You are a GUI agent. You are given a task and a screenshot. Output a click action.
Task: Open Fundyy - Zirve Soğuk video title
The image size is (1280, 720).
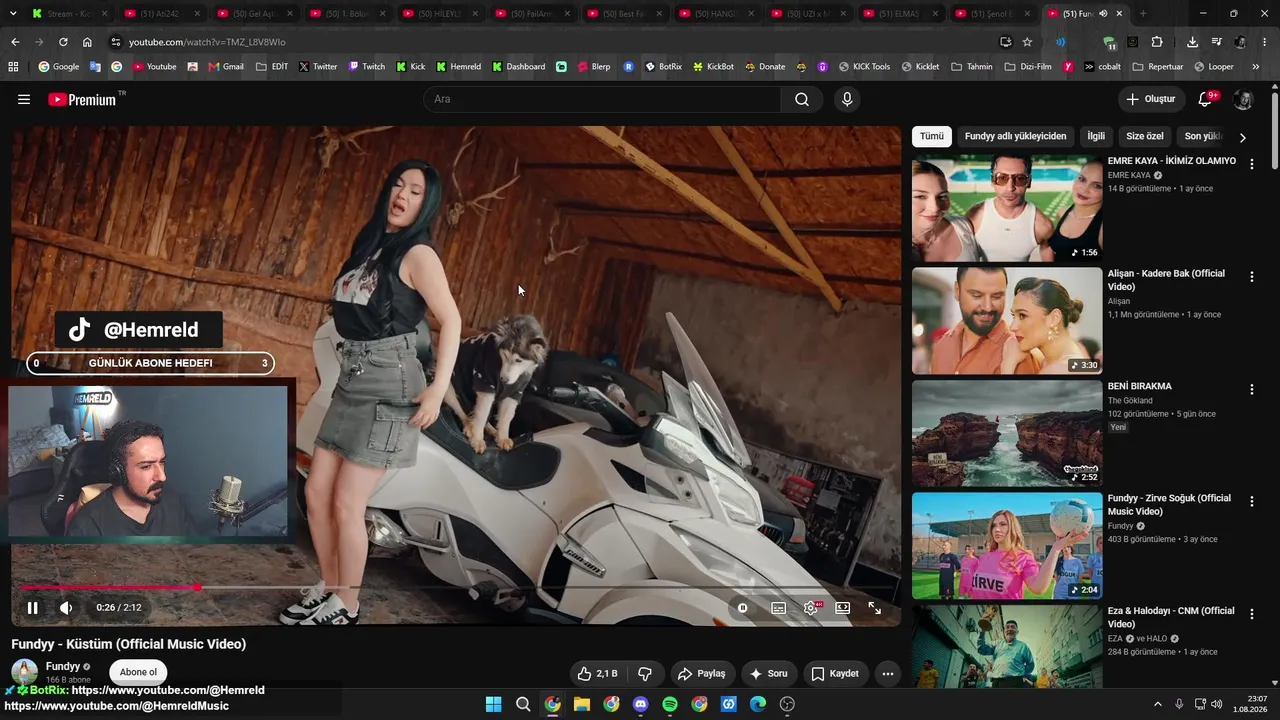1169,505
